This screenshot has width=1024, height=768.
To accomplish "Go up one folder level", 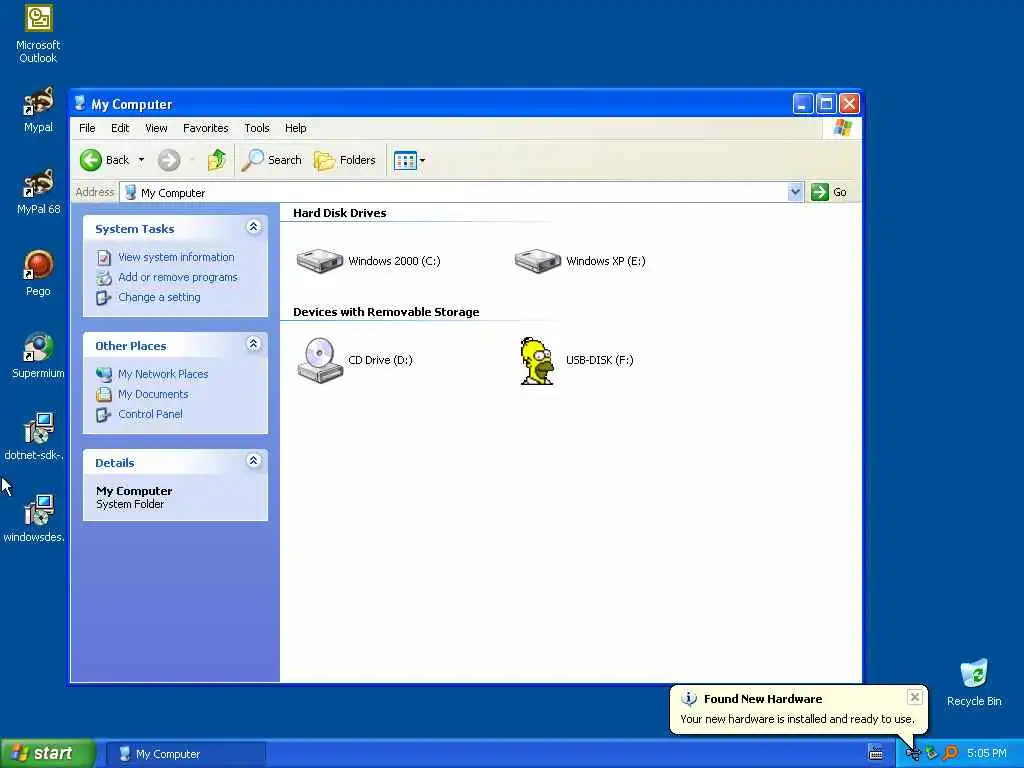I will 217,160.
